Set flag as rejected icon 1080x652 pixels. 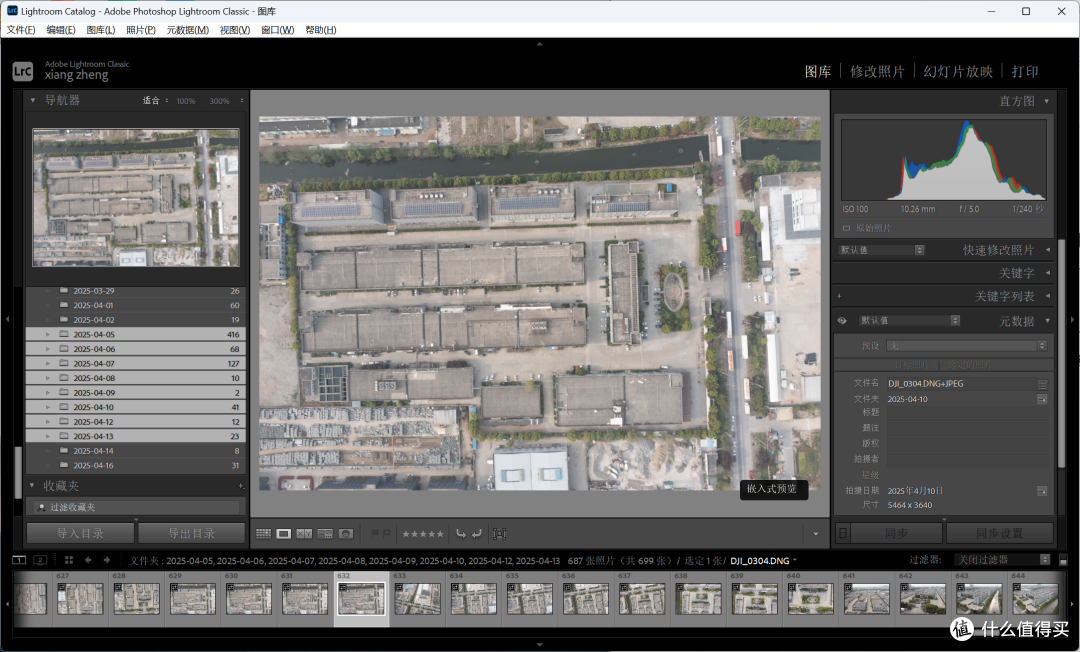[x=386, y=534]
